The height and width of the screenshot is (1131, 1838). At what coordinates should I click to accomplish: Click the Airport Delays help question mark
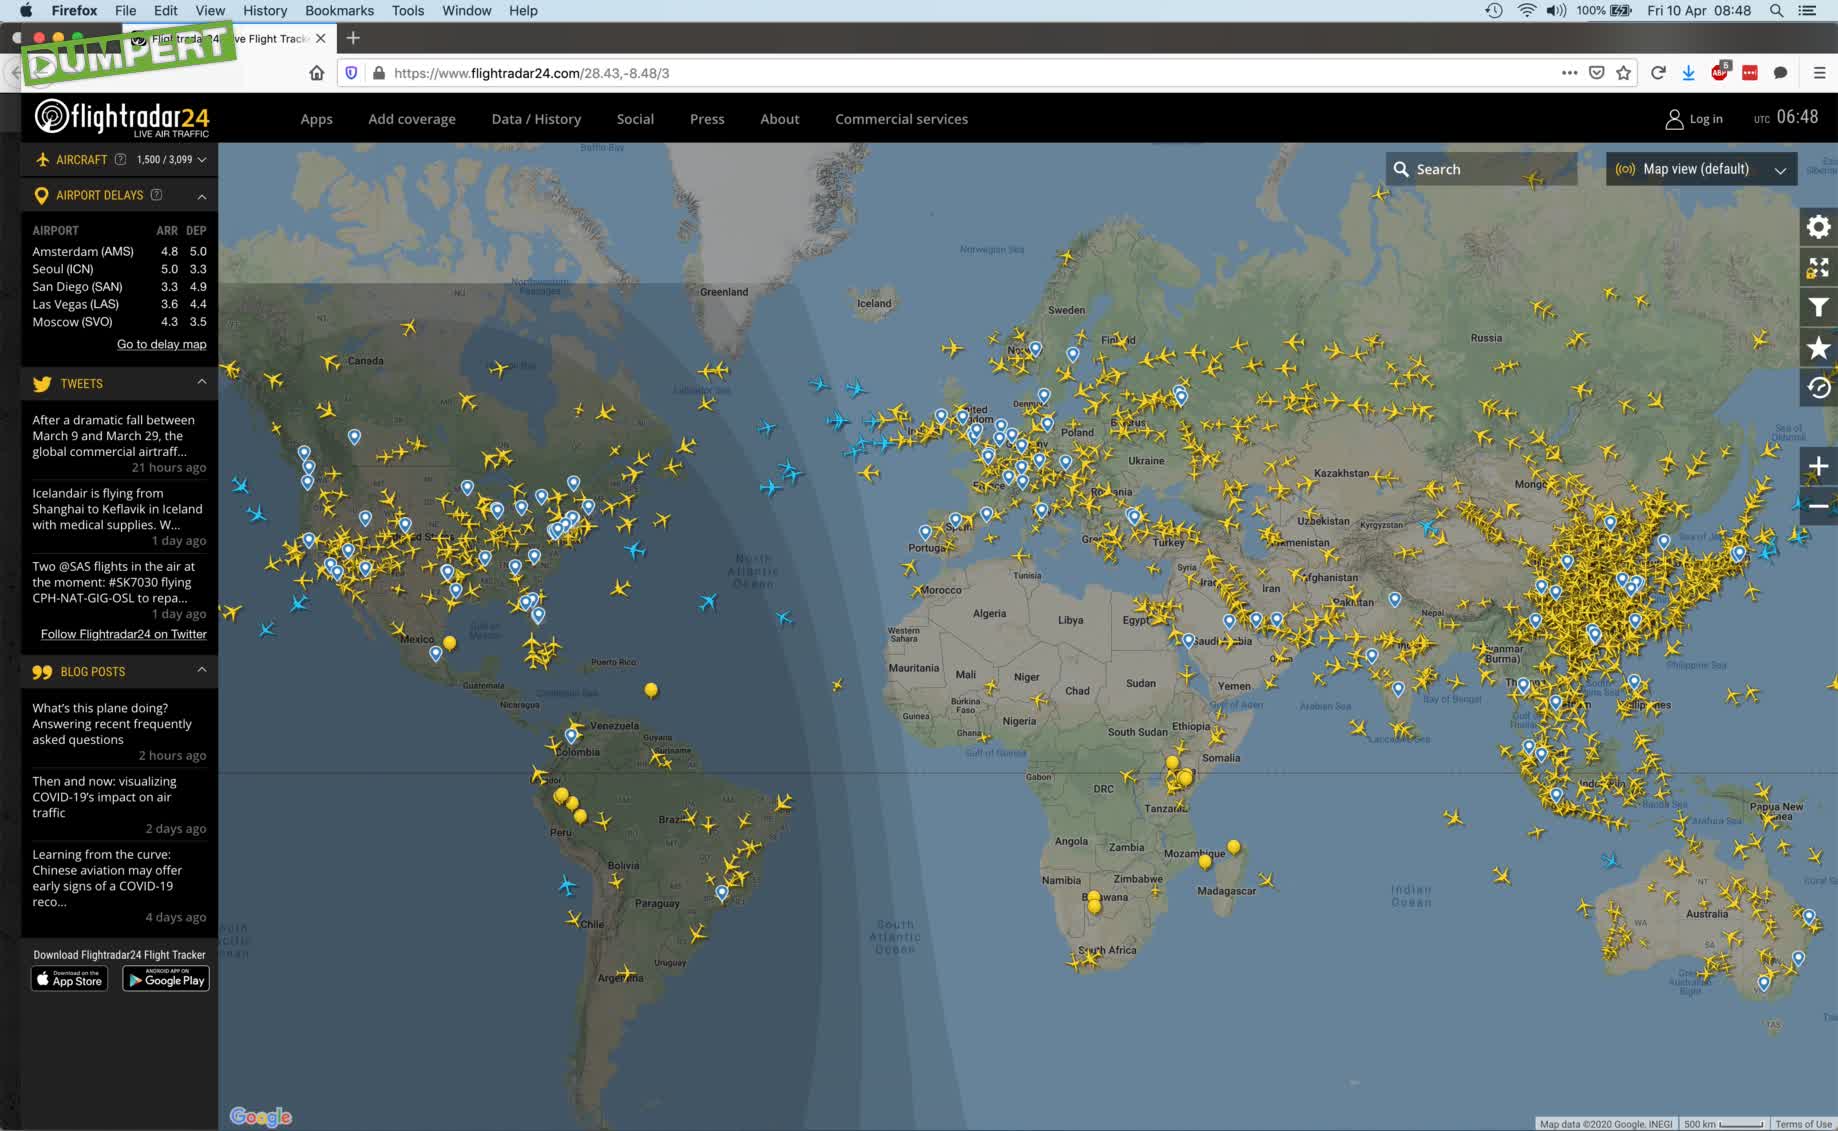[156, 195]
